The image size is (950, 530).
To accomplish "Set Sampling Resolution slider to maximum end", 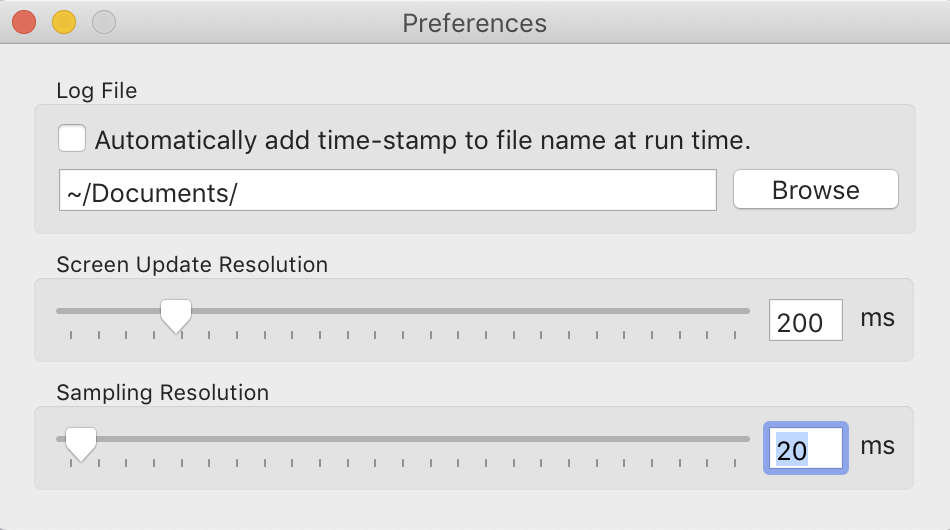I will click(746, 438).
